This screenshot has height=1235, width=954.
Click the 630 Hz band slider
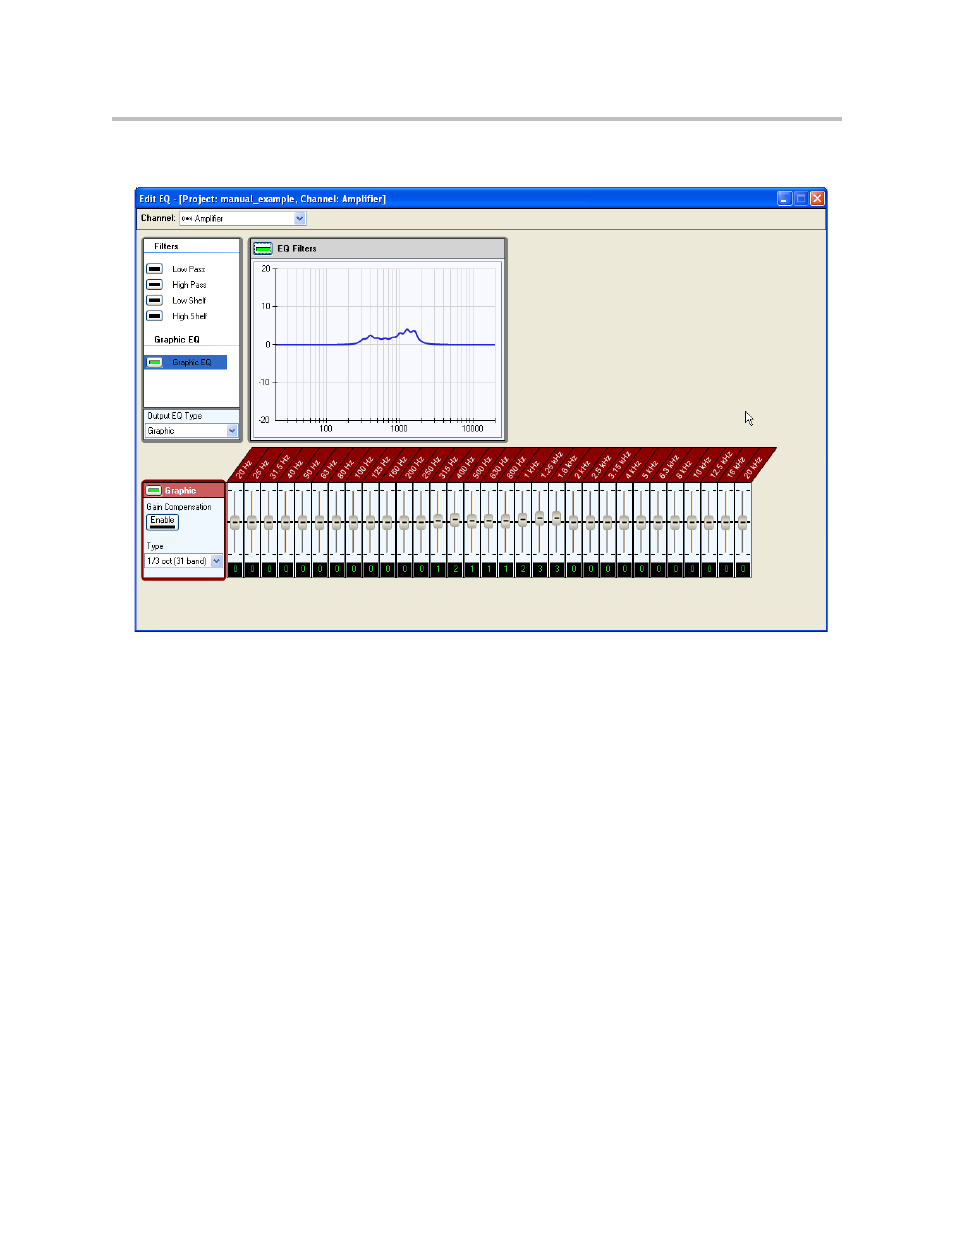tap(489, 521)
